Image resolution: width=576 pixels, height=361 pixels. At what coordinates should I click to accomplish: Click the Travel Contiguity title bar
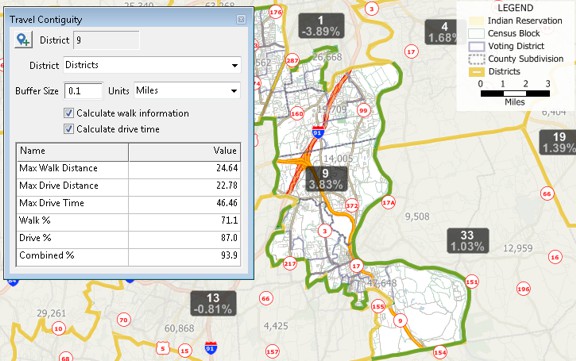click(x=129, y=19)
